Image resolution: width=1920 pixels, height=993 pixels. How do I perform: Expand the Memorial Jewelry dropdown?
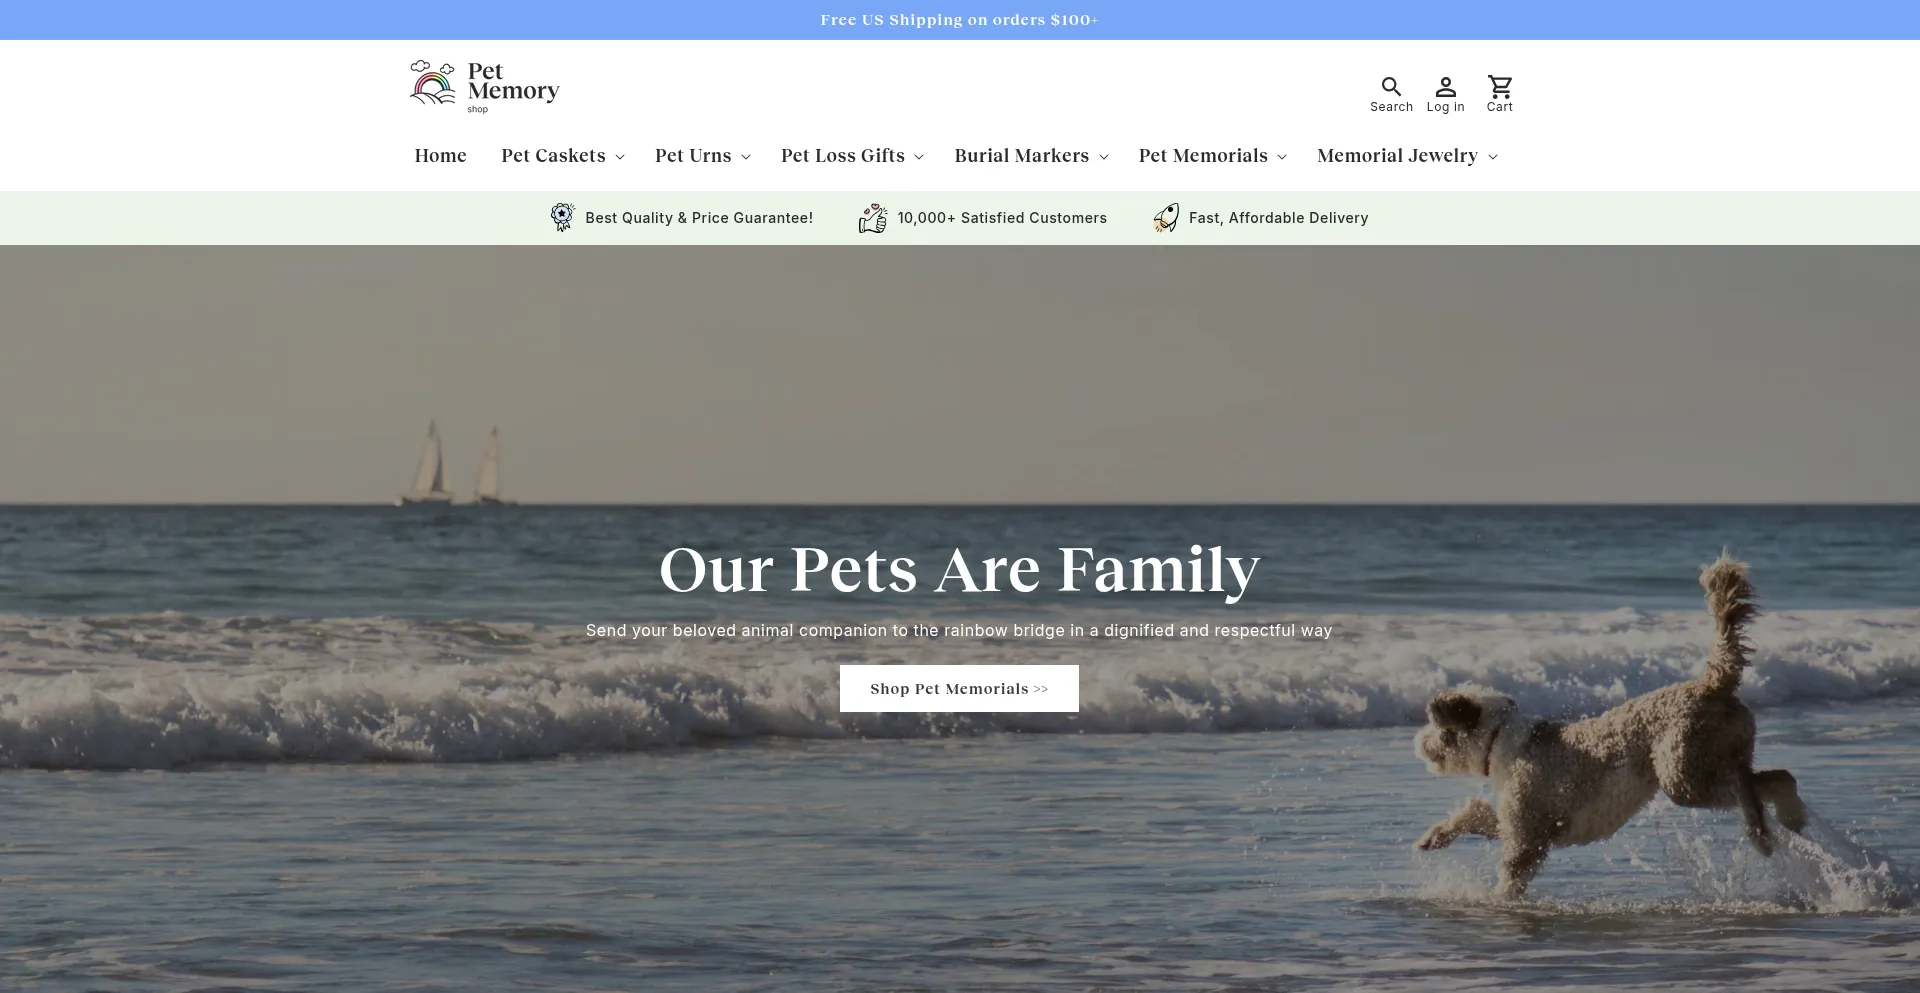1408,156
